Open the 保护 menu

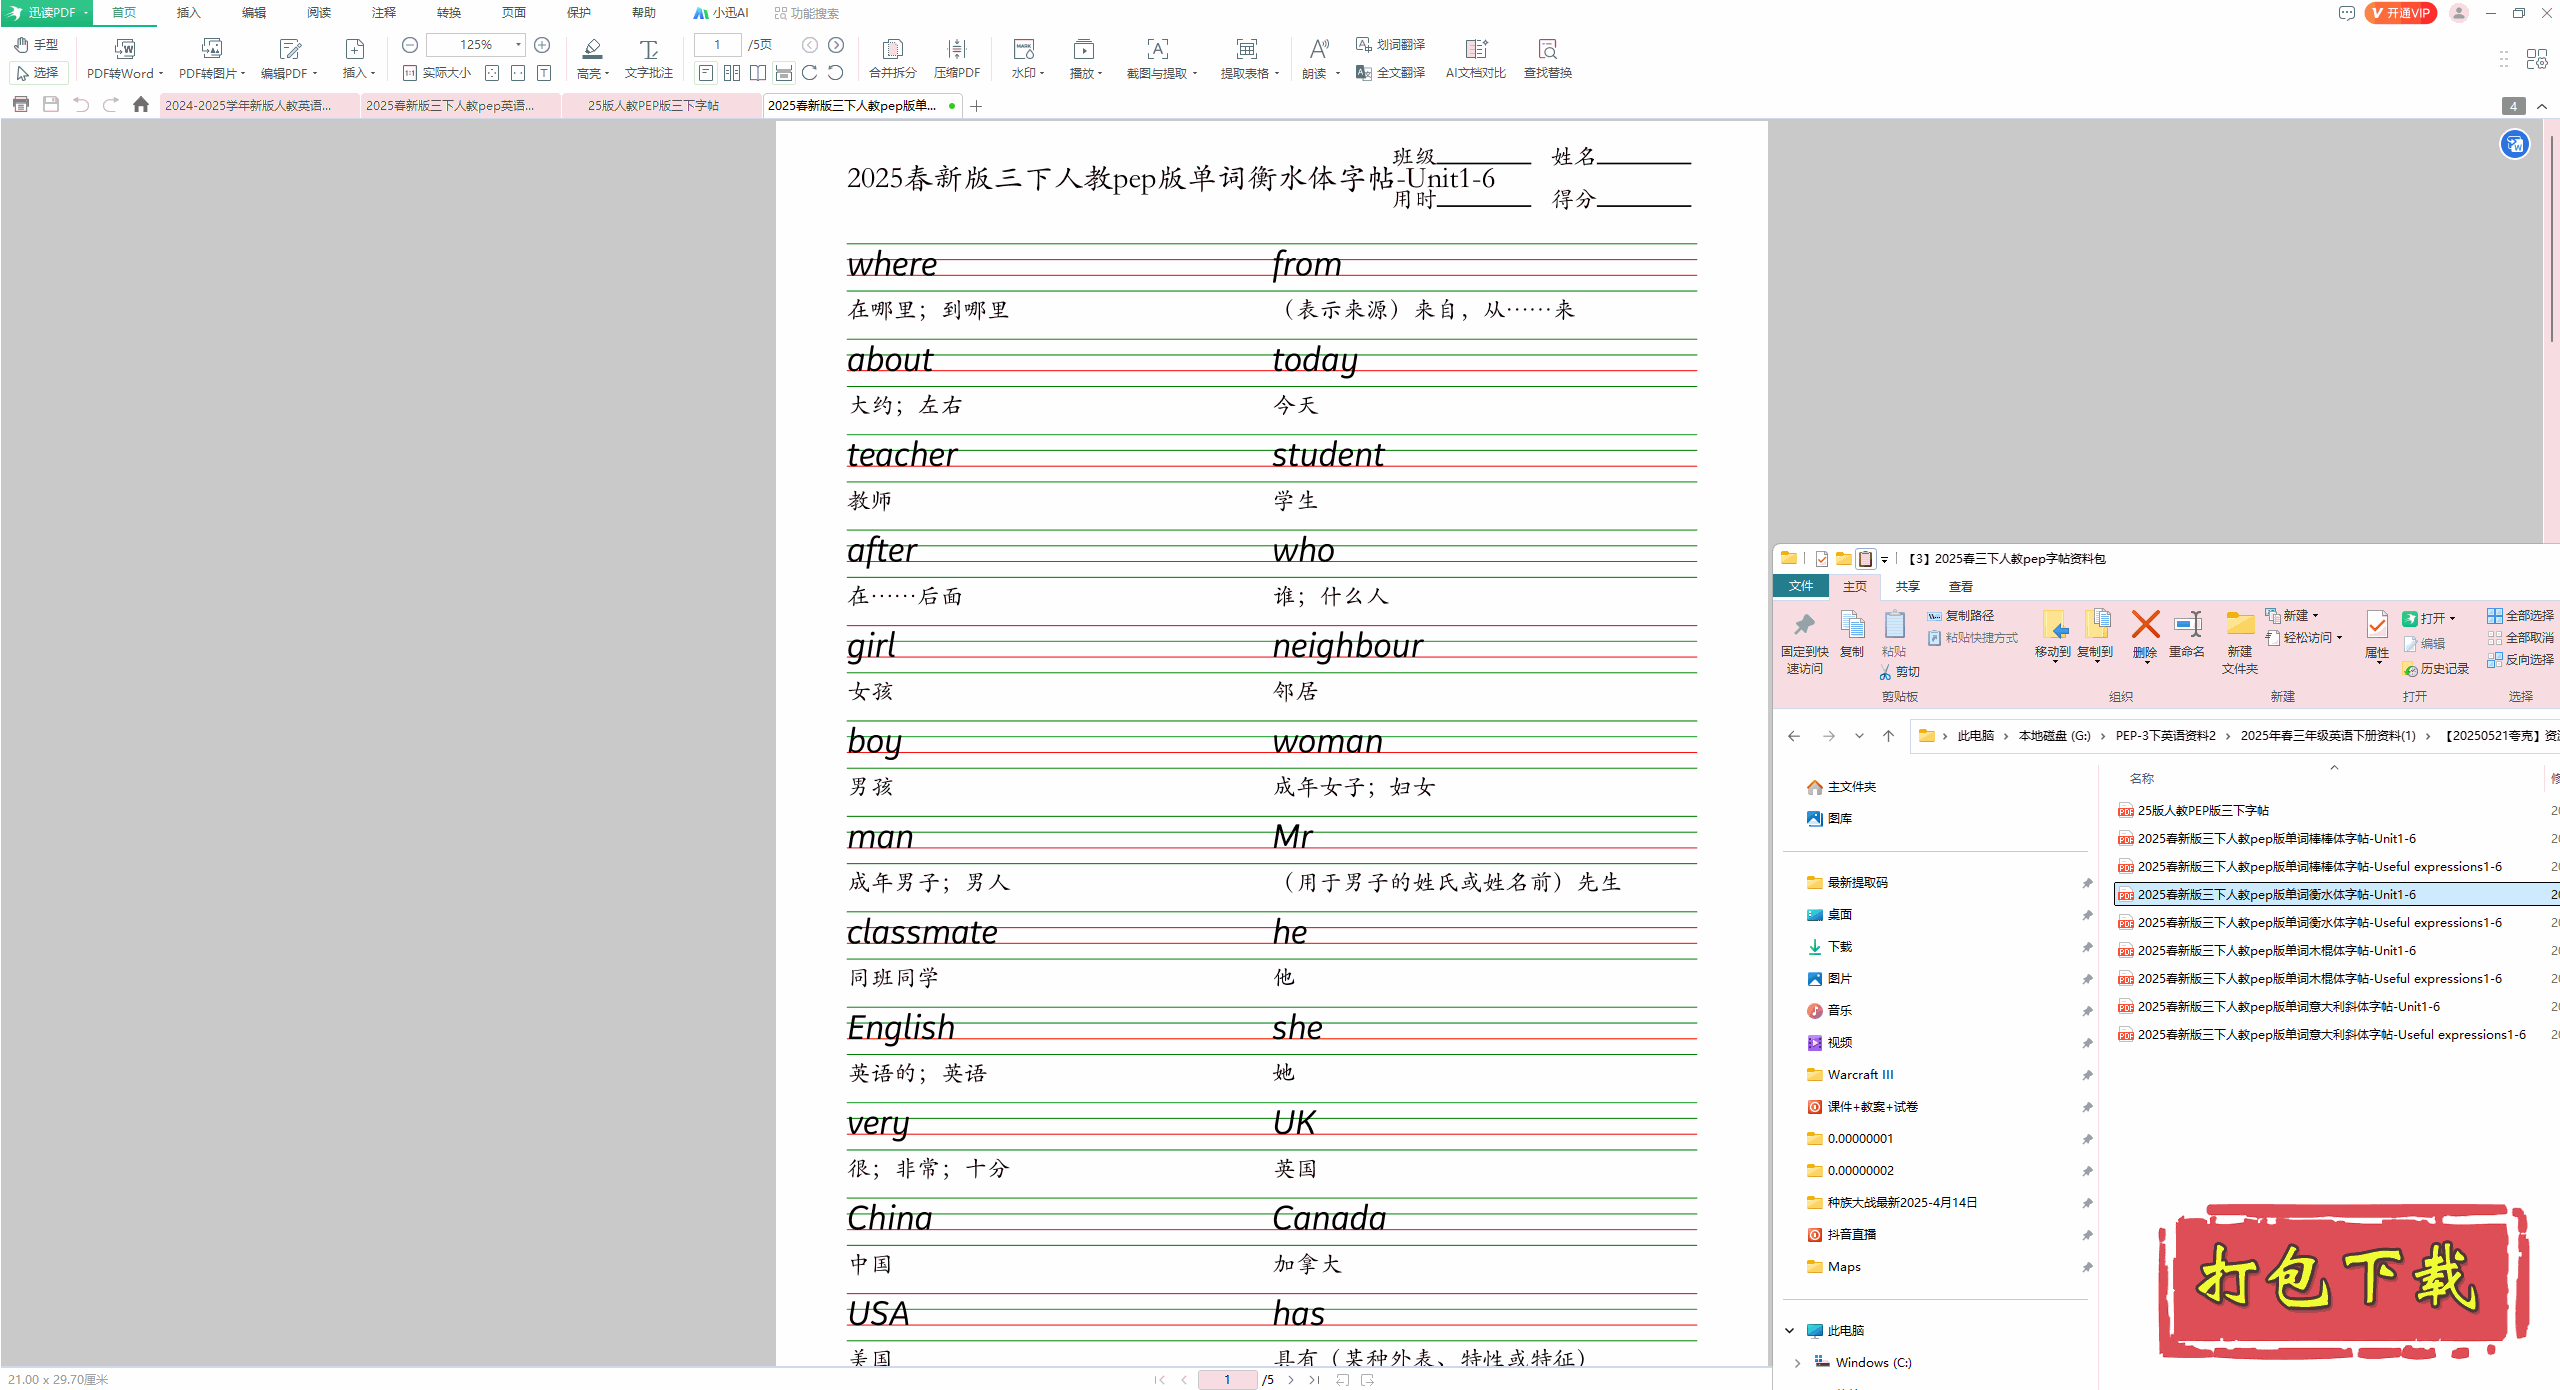tap(579, 13)
